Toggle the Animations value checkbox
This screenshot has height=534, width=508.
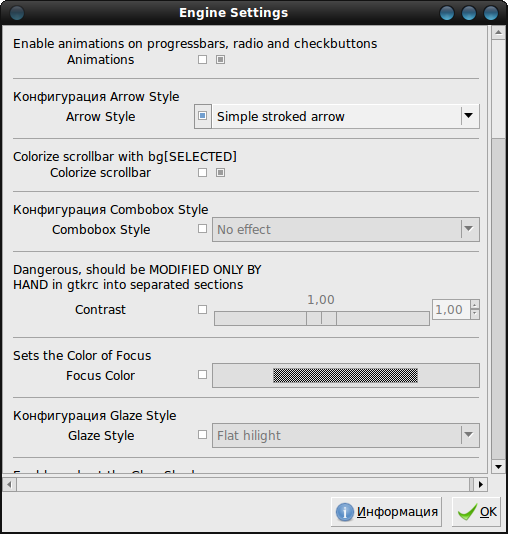(x=220, y=60)
